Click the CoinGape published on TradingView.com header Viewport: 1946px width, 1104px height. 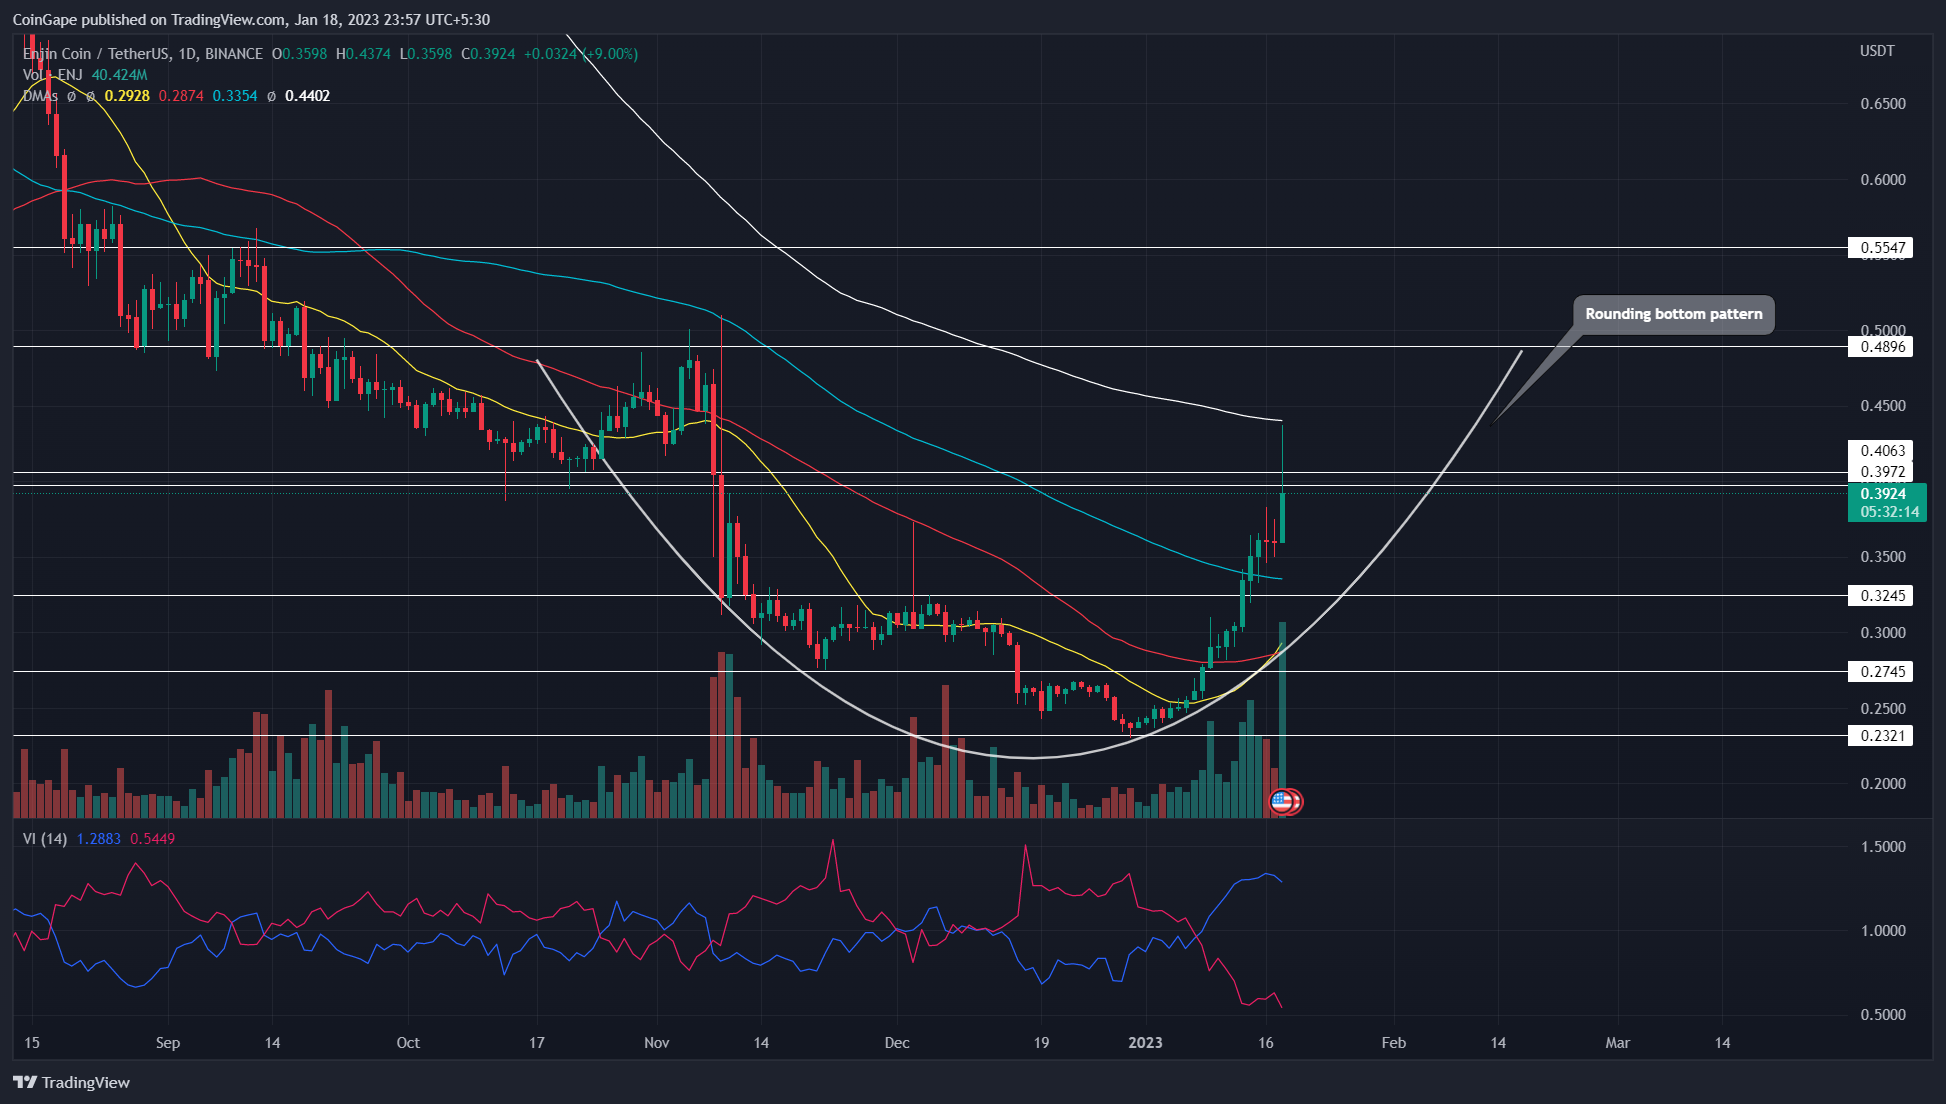pos(251,20)
